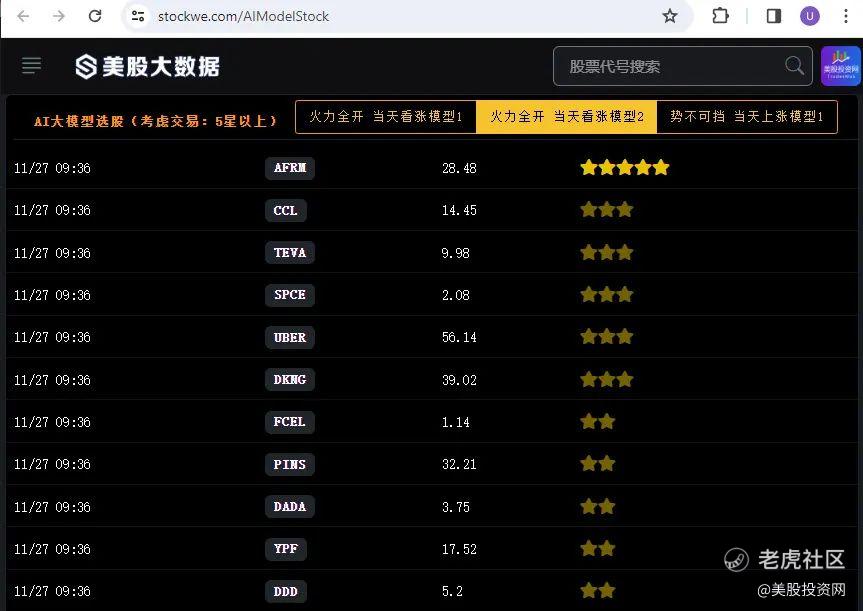Reload the page with the refresh icon
863x611 pixels.
95,16
